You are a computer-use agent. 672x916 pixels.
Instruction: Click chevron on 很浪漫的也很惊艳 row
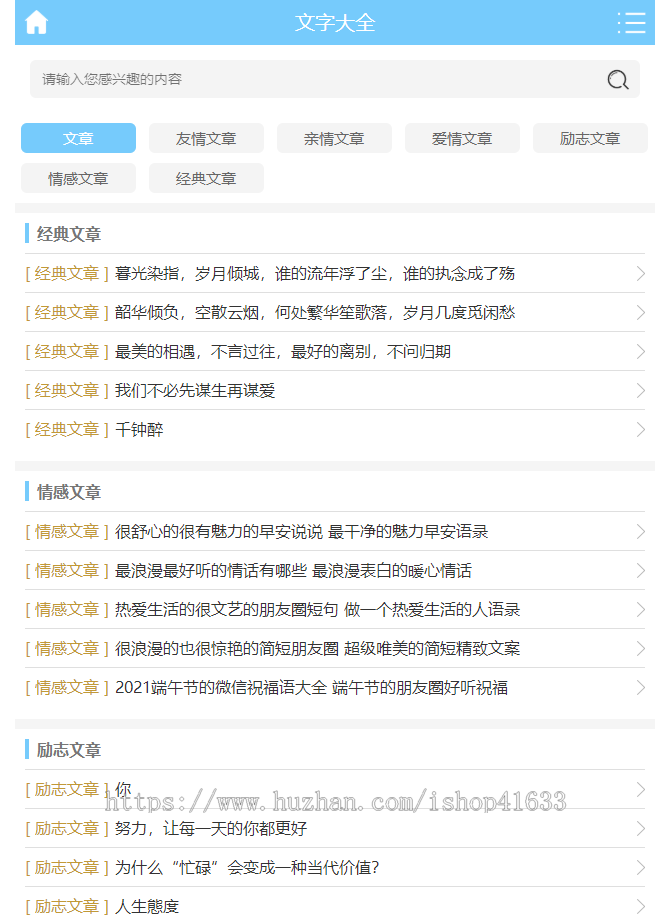(640, 649)
